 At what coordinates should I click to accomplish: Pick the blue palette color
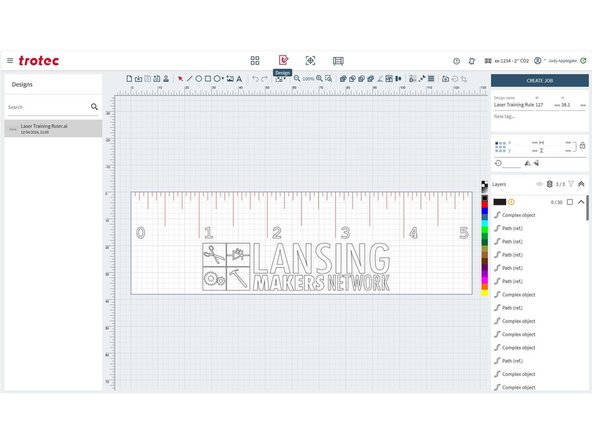coord(485,211)
